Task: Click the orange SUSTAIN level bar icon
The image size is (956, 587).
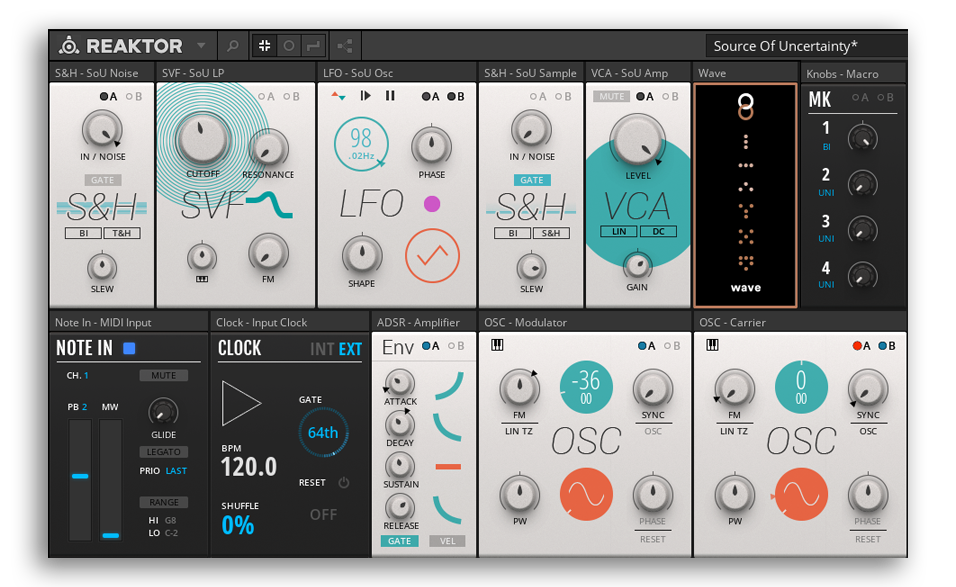Action: tap(448, 467)
